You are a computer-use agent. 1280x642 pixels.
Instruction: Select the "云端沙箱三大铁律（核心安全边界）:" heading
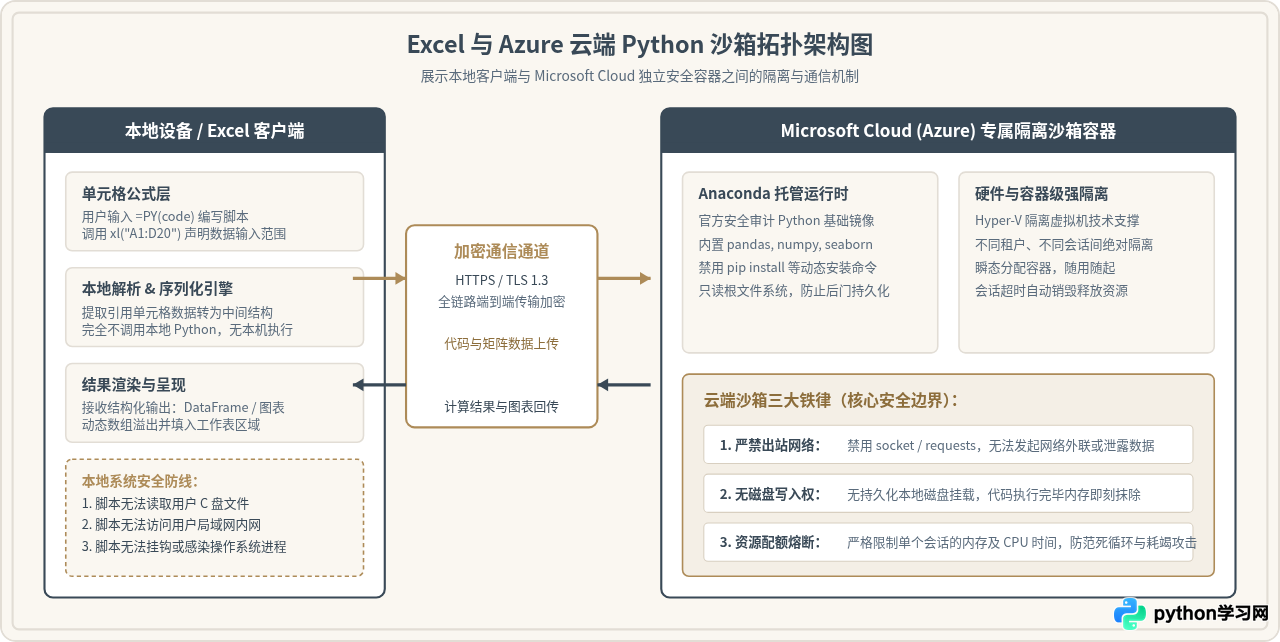[x=831, y=400]
